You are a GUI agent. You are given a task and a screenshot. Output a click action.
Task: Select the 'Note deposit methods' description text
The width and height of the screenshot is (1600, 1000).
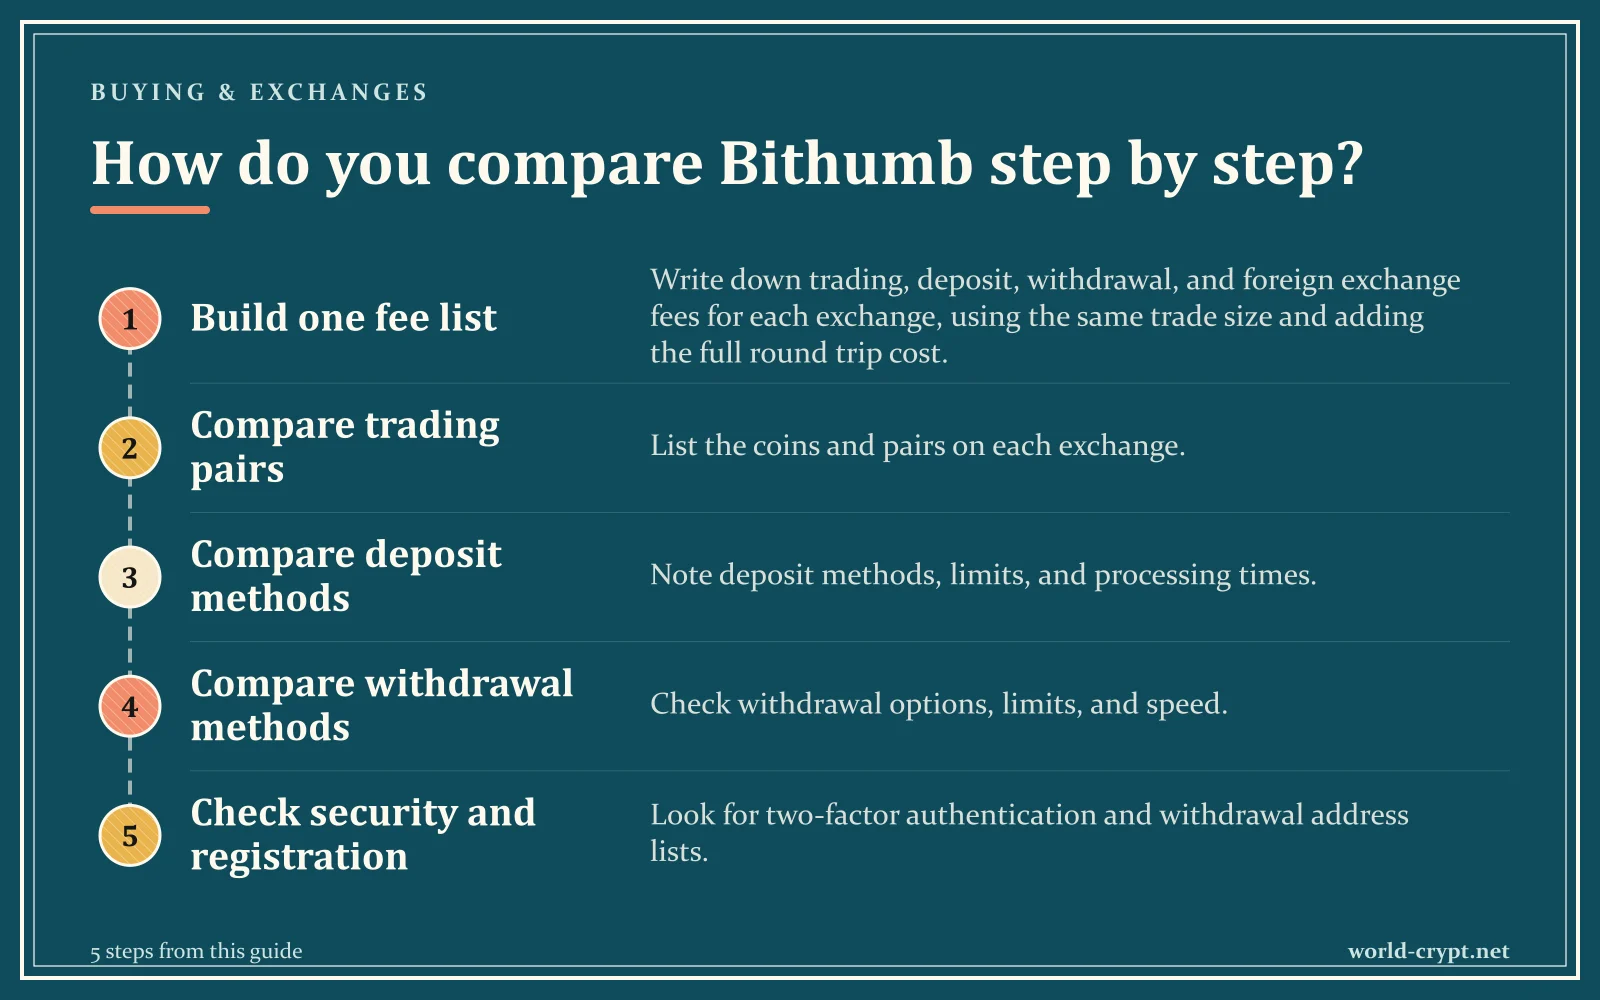point(983,575)
